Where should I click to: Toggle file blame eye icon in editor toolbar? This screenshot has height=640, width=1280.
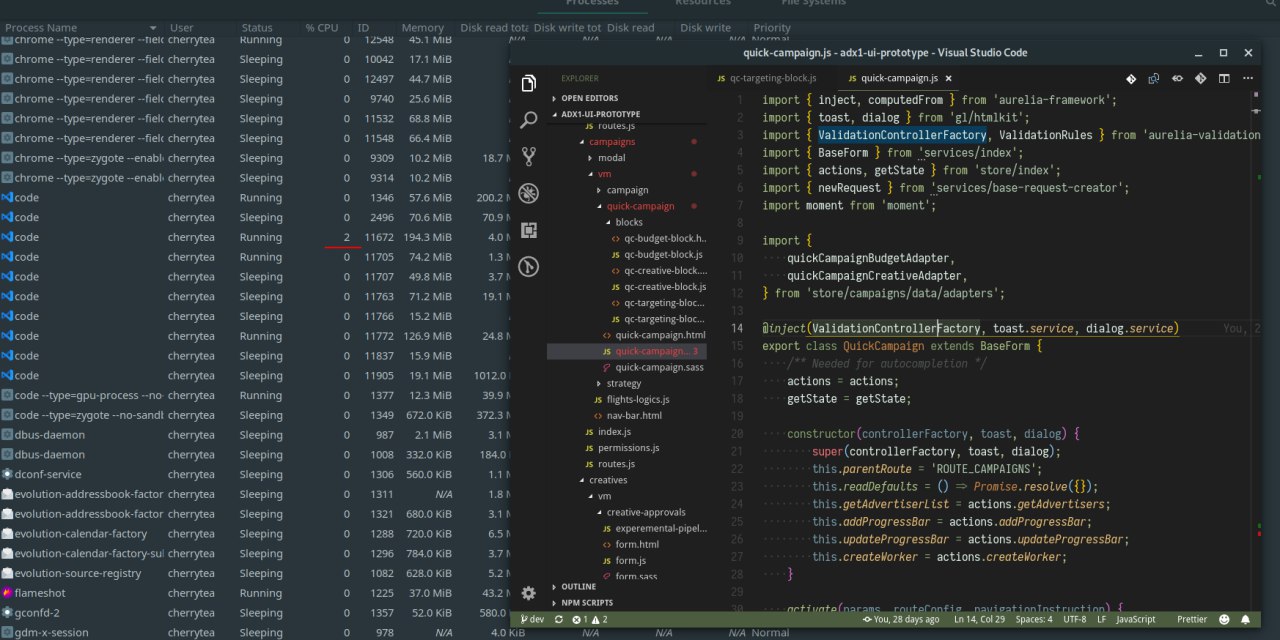(x=1177, y=78)
